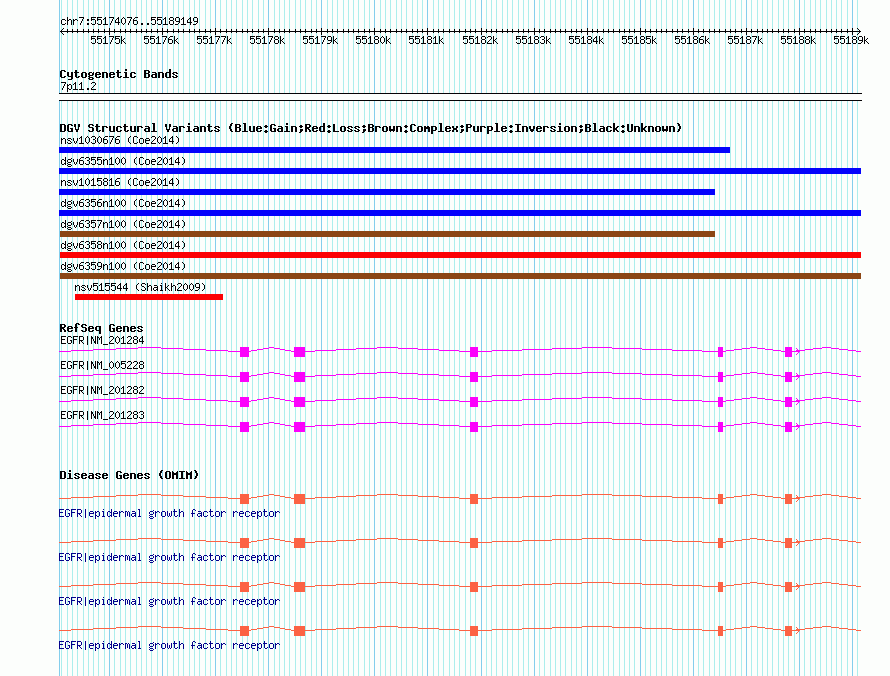Image resolution: width=890 pixels, height=676 pixels.
Task: Select the 55182k ruler label
Action: point(480,40)
